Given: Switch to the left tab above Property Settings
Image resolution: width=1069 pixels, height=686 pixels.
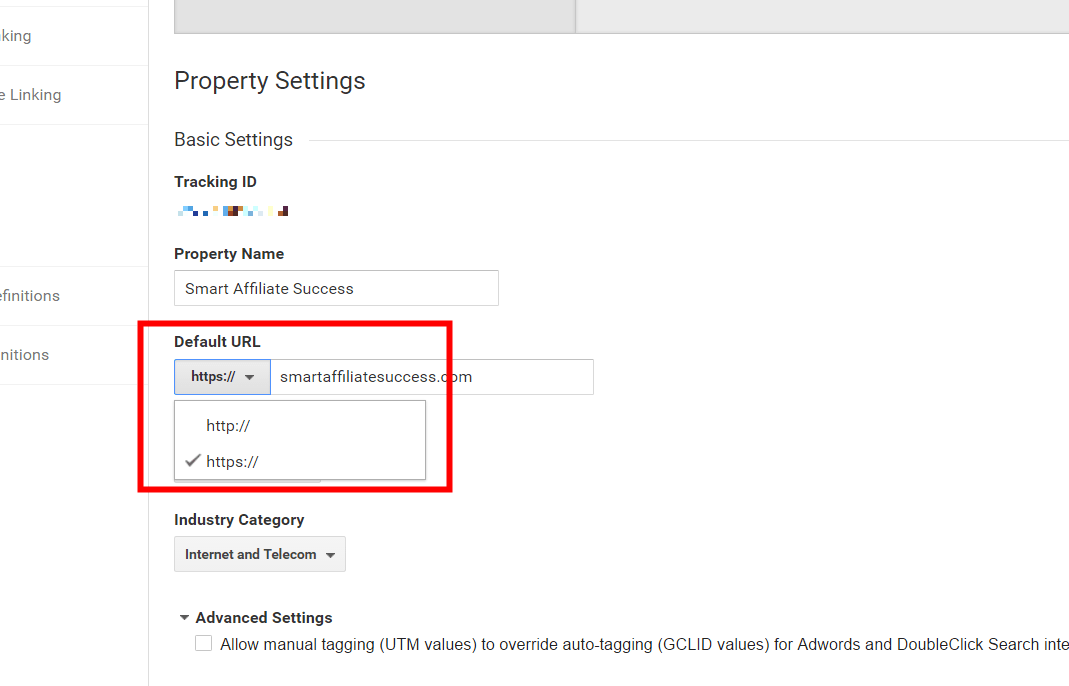Looking at the screenshot, I should point(374,17).
